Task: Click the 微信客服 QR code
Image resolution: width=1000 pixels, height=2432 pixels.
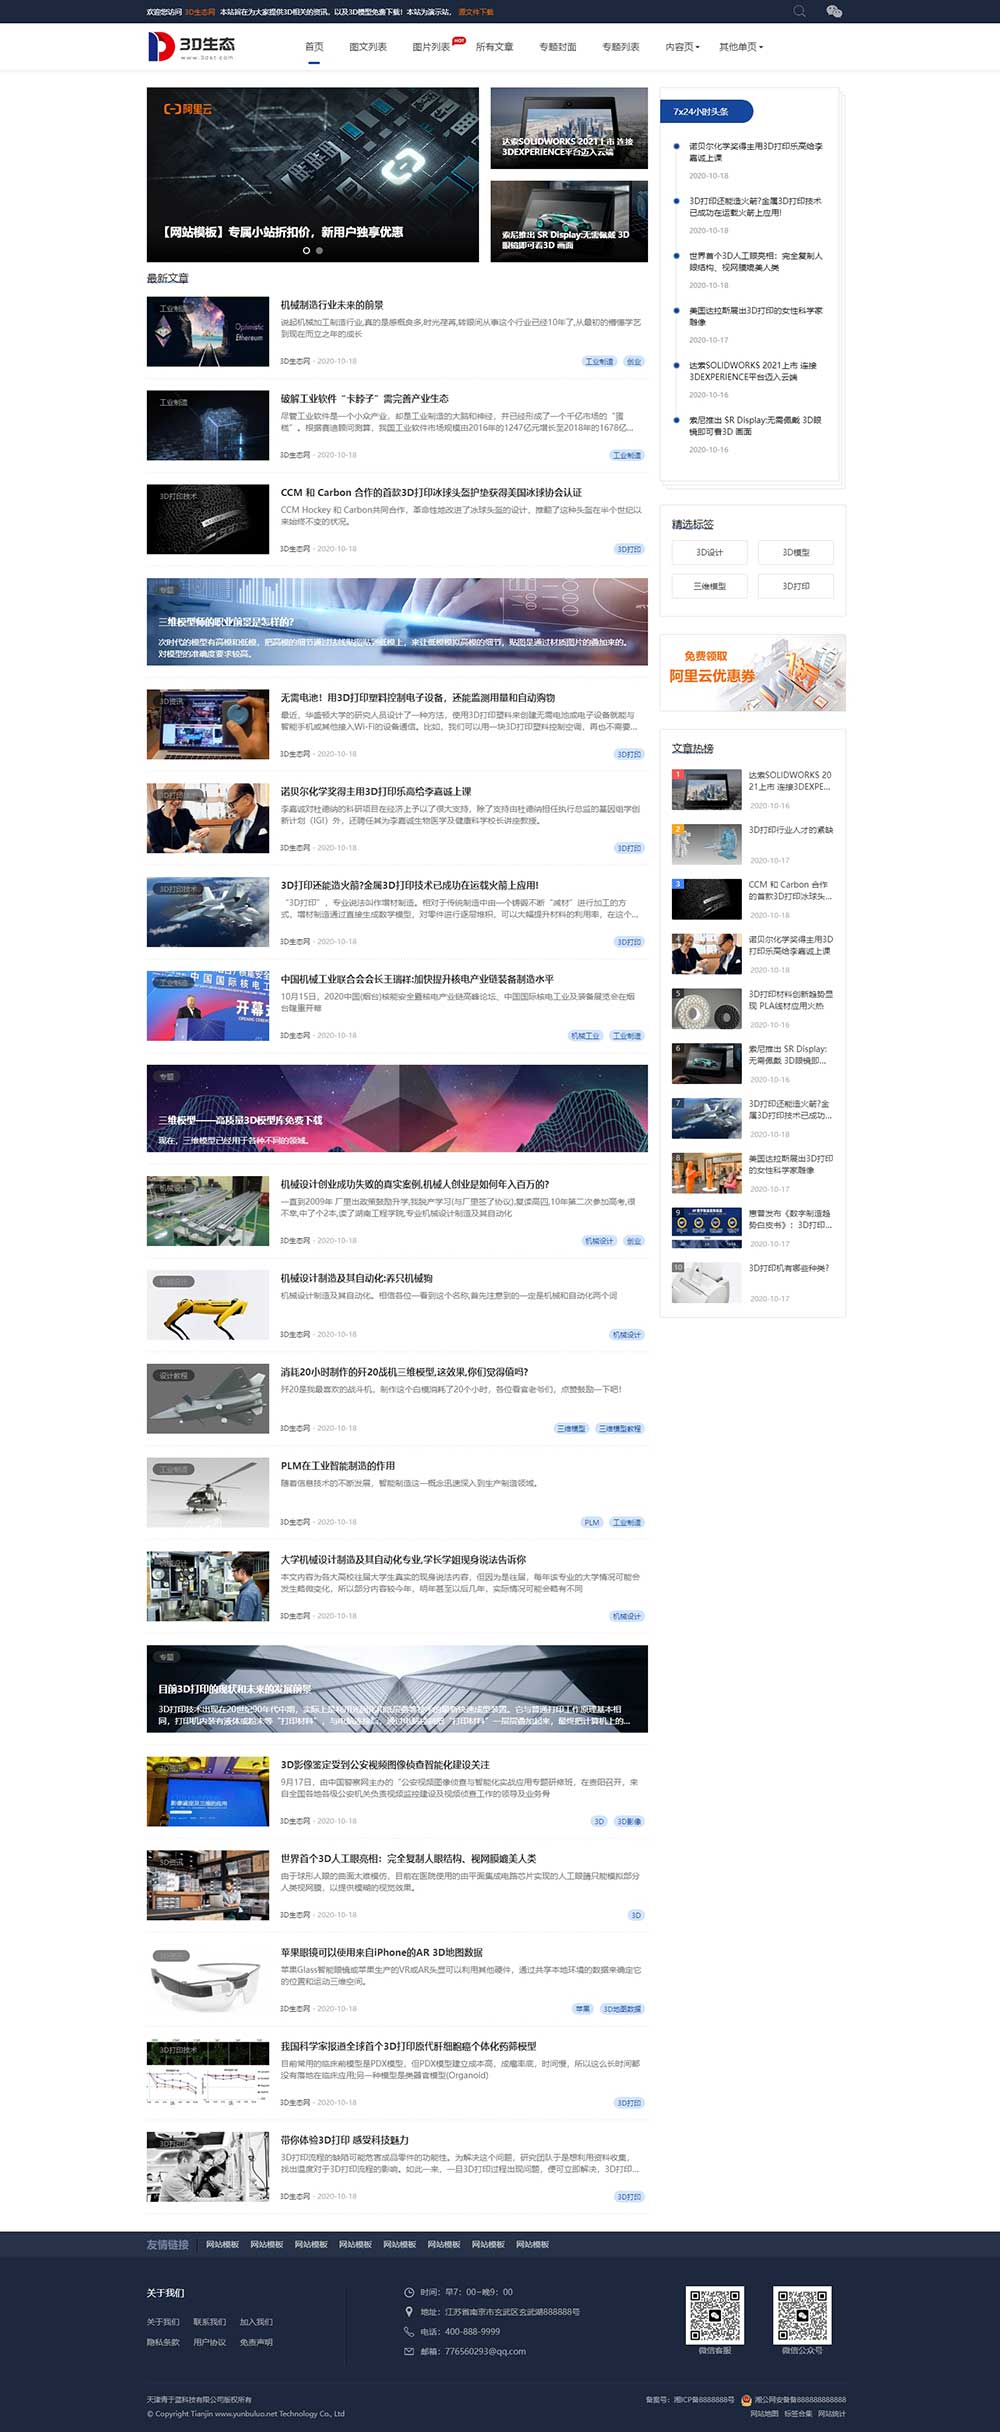Action: (714, 2314)
